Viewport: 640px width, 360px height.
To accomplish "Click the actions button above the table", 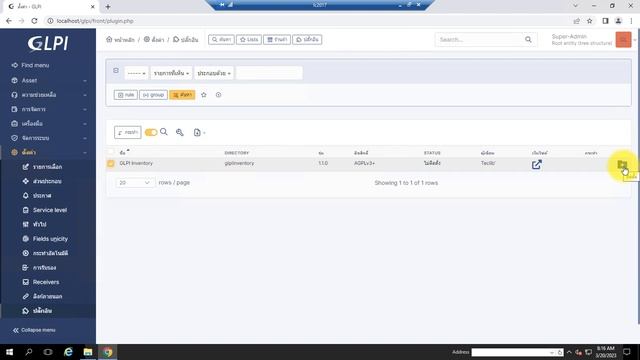I will click(128, 132).
